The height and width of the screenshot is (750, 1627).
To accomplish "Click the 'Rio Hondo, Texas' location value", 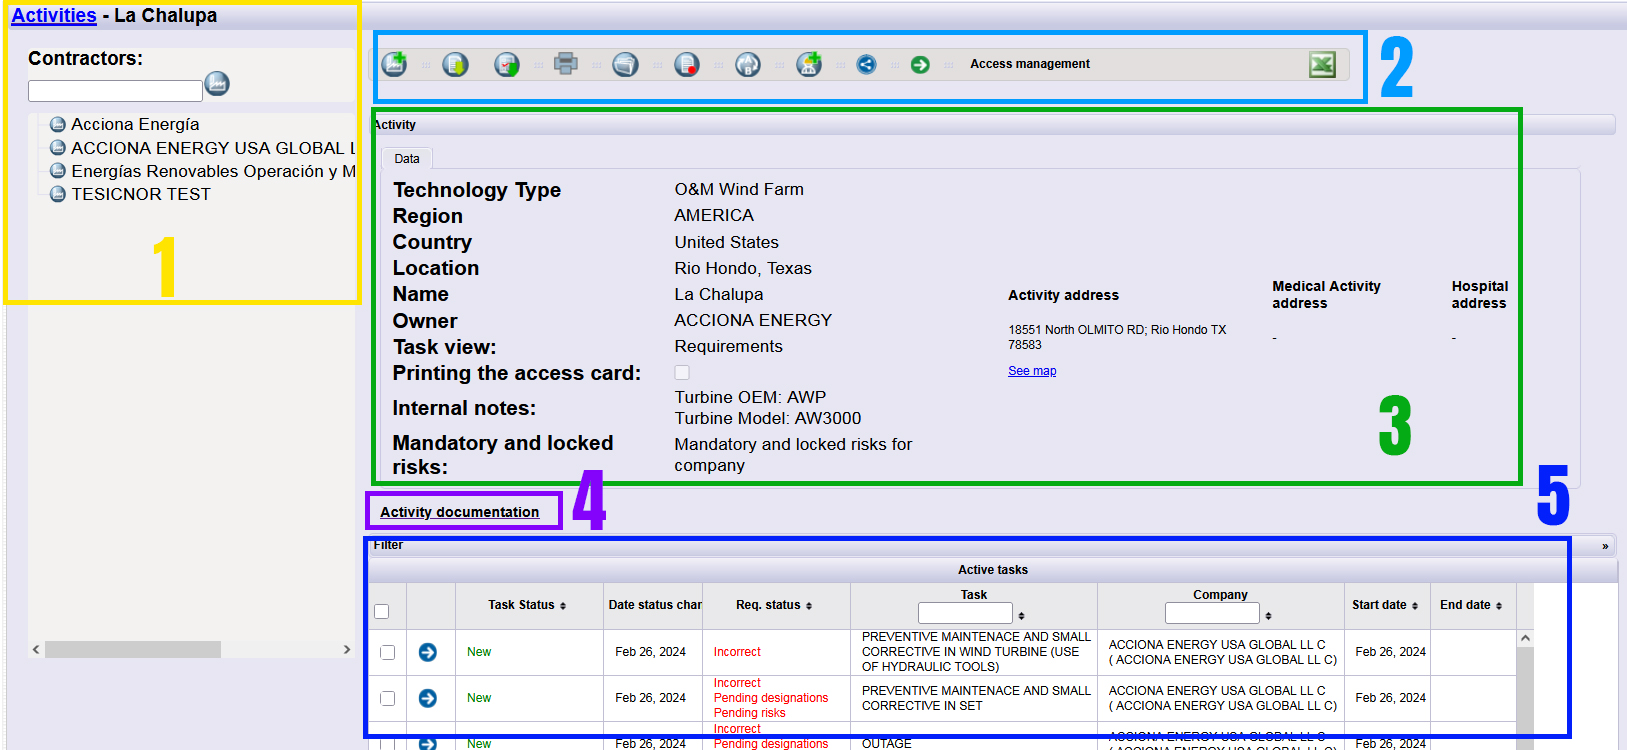I will 743,268.
